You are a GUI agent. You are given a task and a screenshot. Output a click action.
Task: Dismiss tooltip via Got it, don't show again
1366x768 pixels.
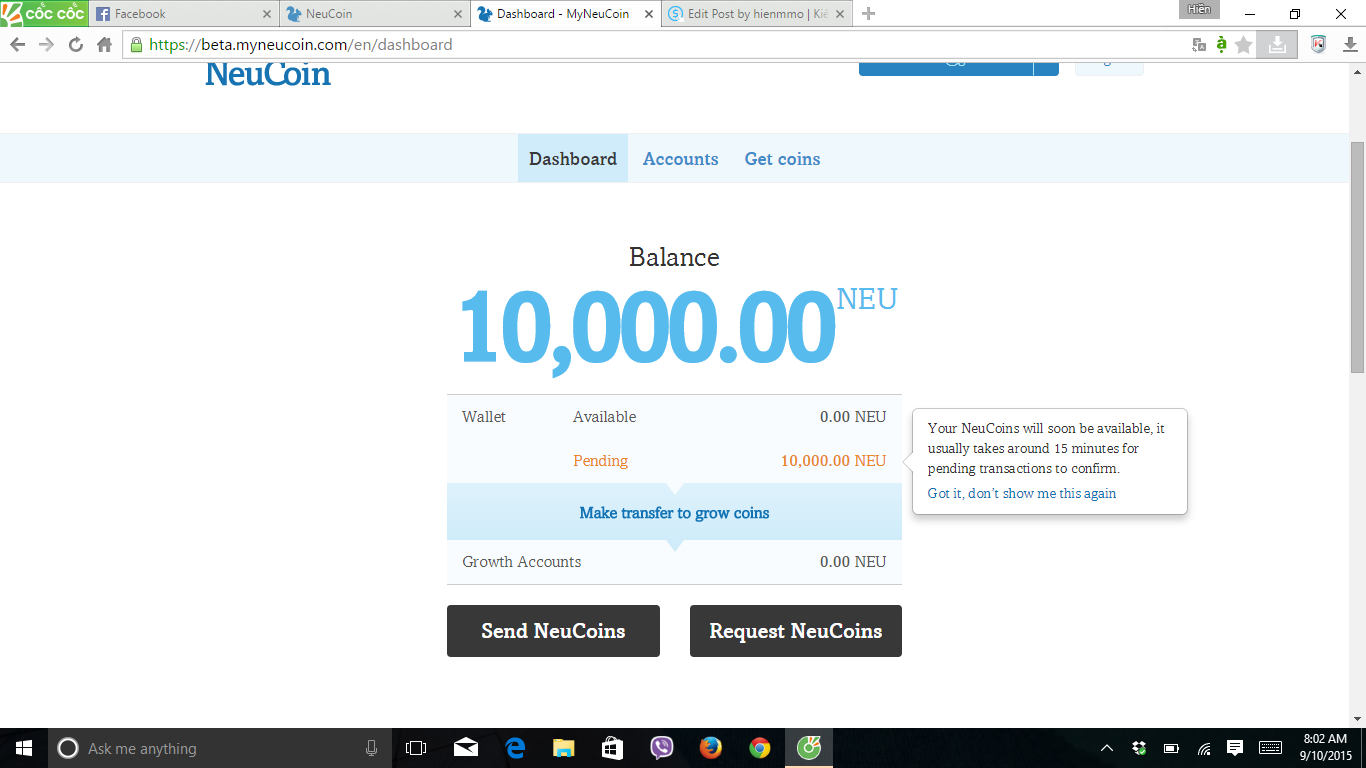[x=1022, y=493]
